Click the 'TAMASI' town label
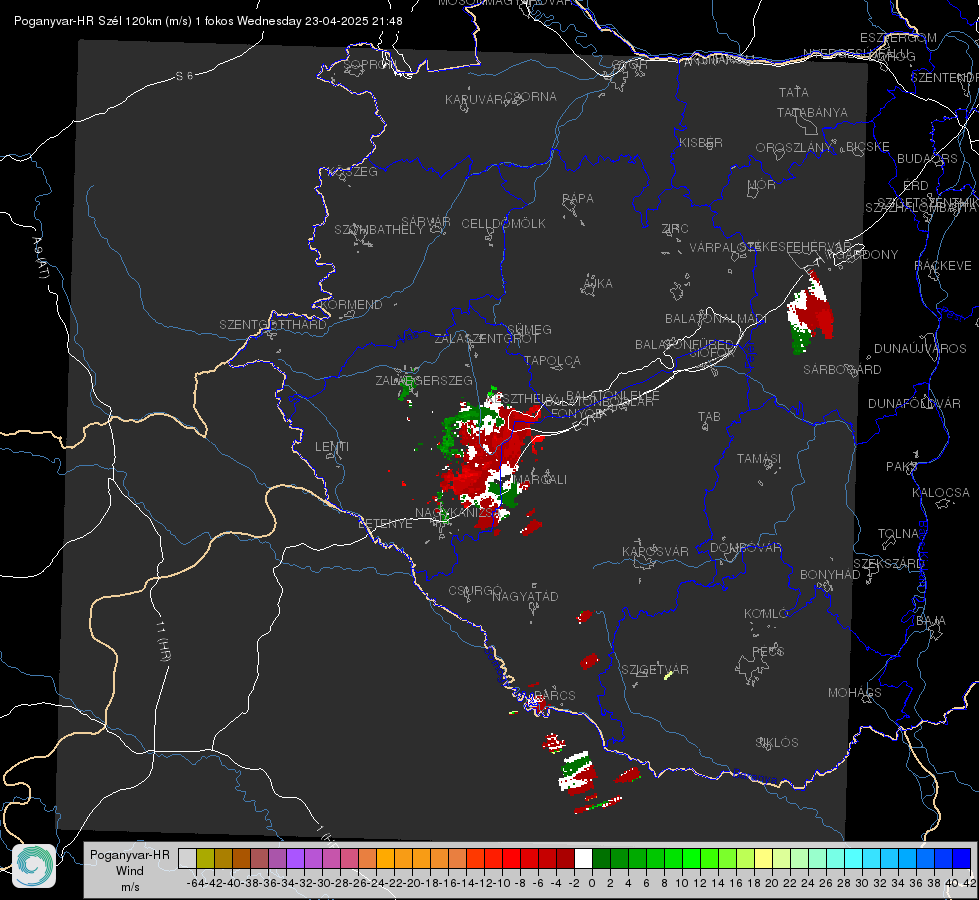The height and width of the screenshot is (900, 979). 759,458
